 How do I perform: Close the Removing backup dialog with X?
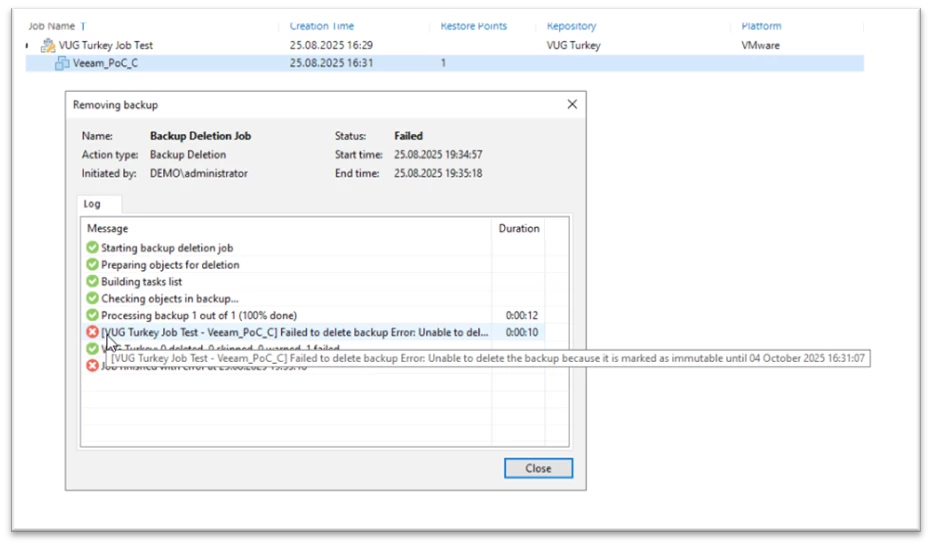[572, 104]
